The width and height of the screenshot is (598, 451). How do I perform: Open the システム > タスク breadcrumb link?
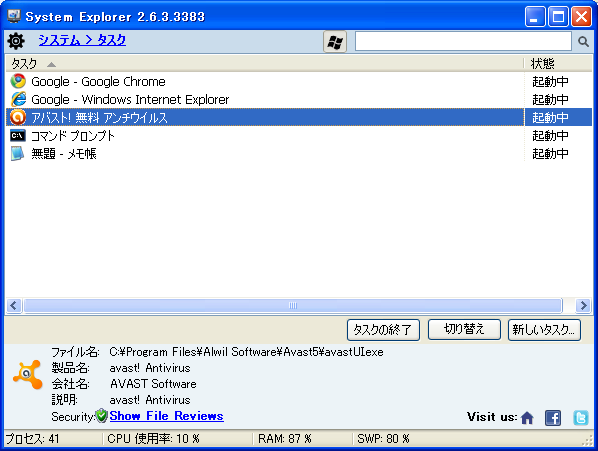[82, 40]
